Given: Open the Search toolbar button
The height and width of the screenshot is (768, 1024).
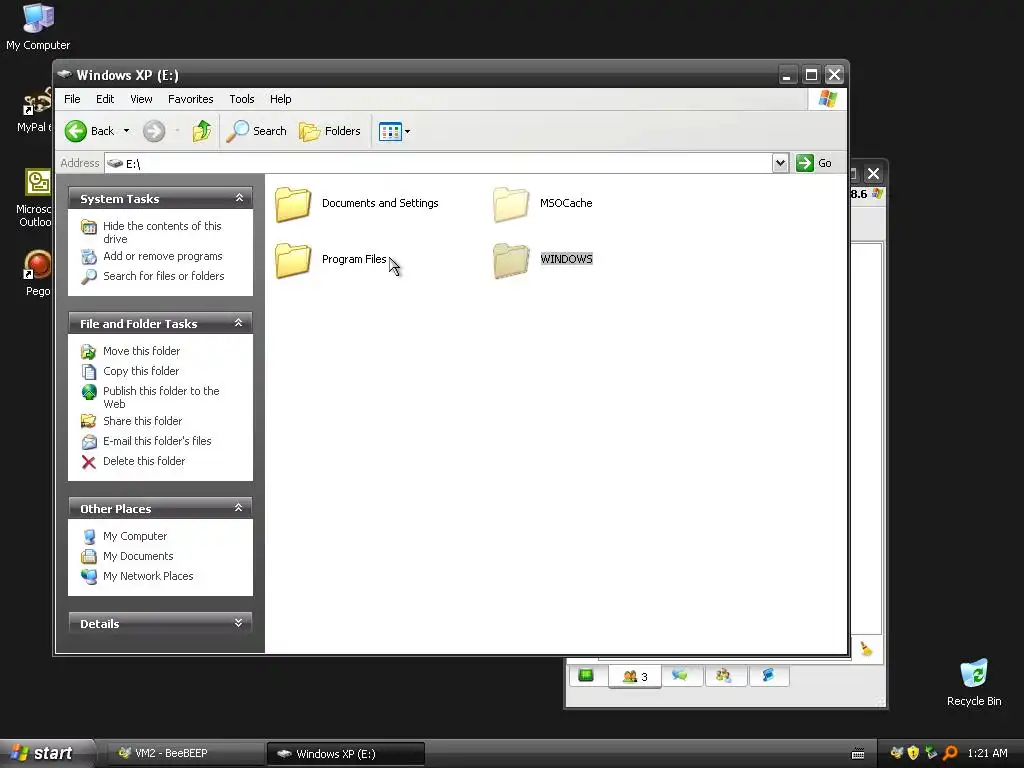Looking at the screenshot, I should click(x=257, y=131).
